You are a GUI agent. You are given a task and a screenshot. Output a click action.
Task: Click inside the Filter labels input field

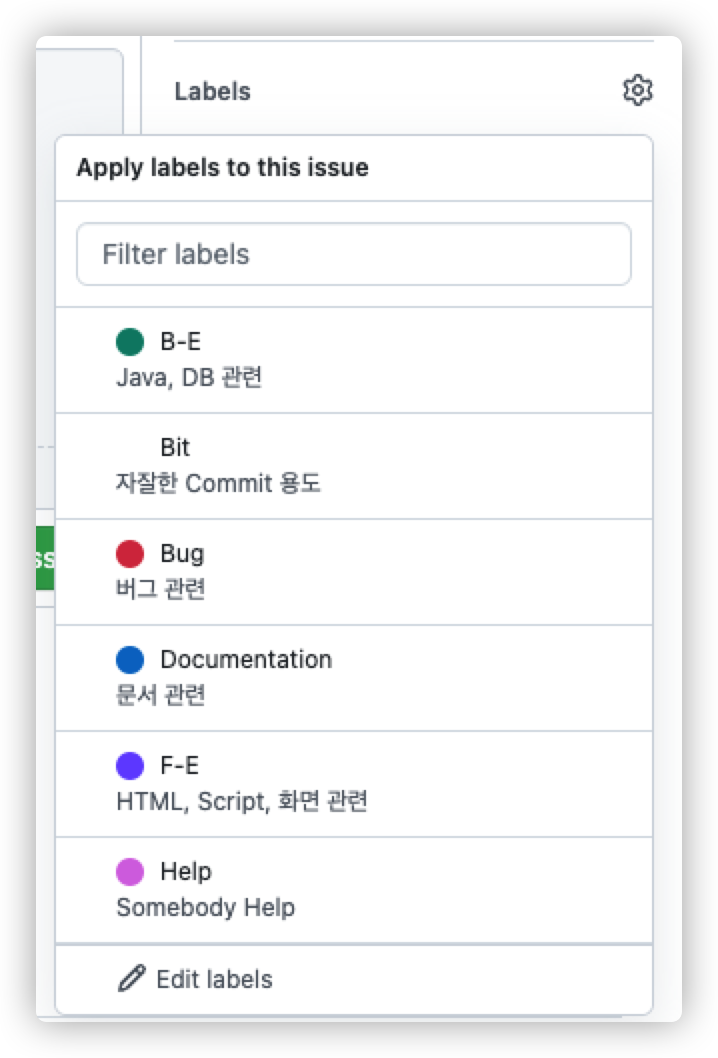tap(353, 254)
